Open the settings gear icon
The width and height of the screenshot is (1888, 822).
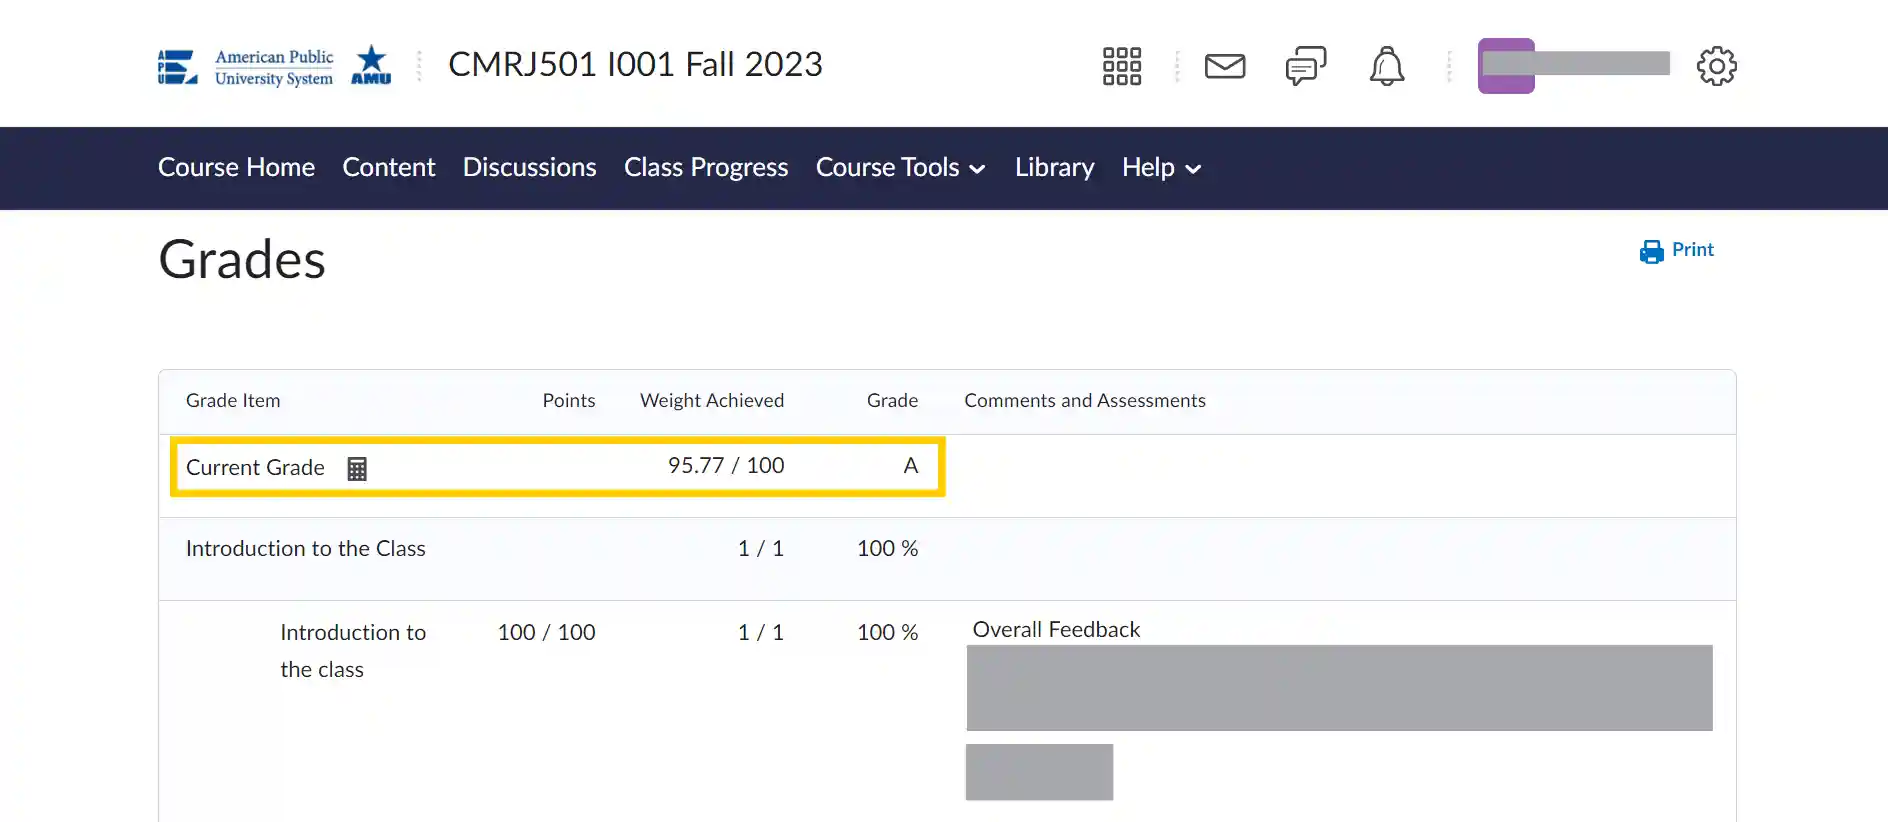tap(1717, 66)
